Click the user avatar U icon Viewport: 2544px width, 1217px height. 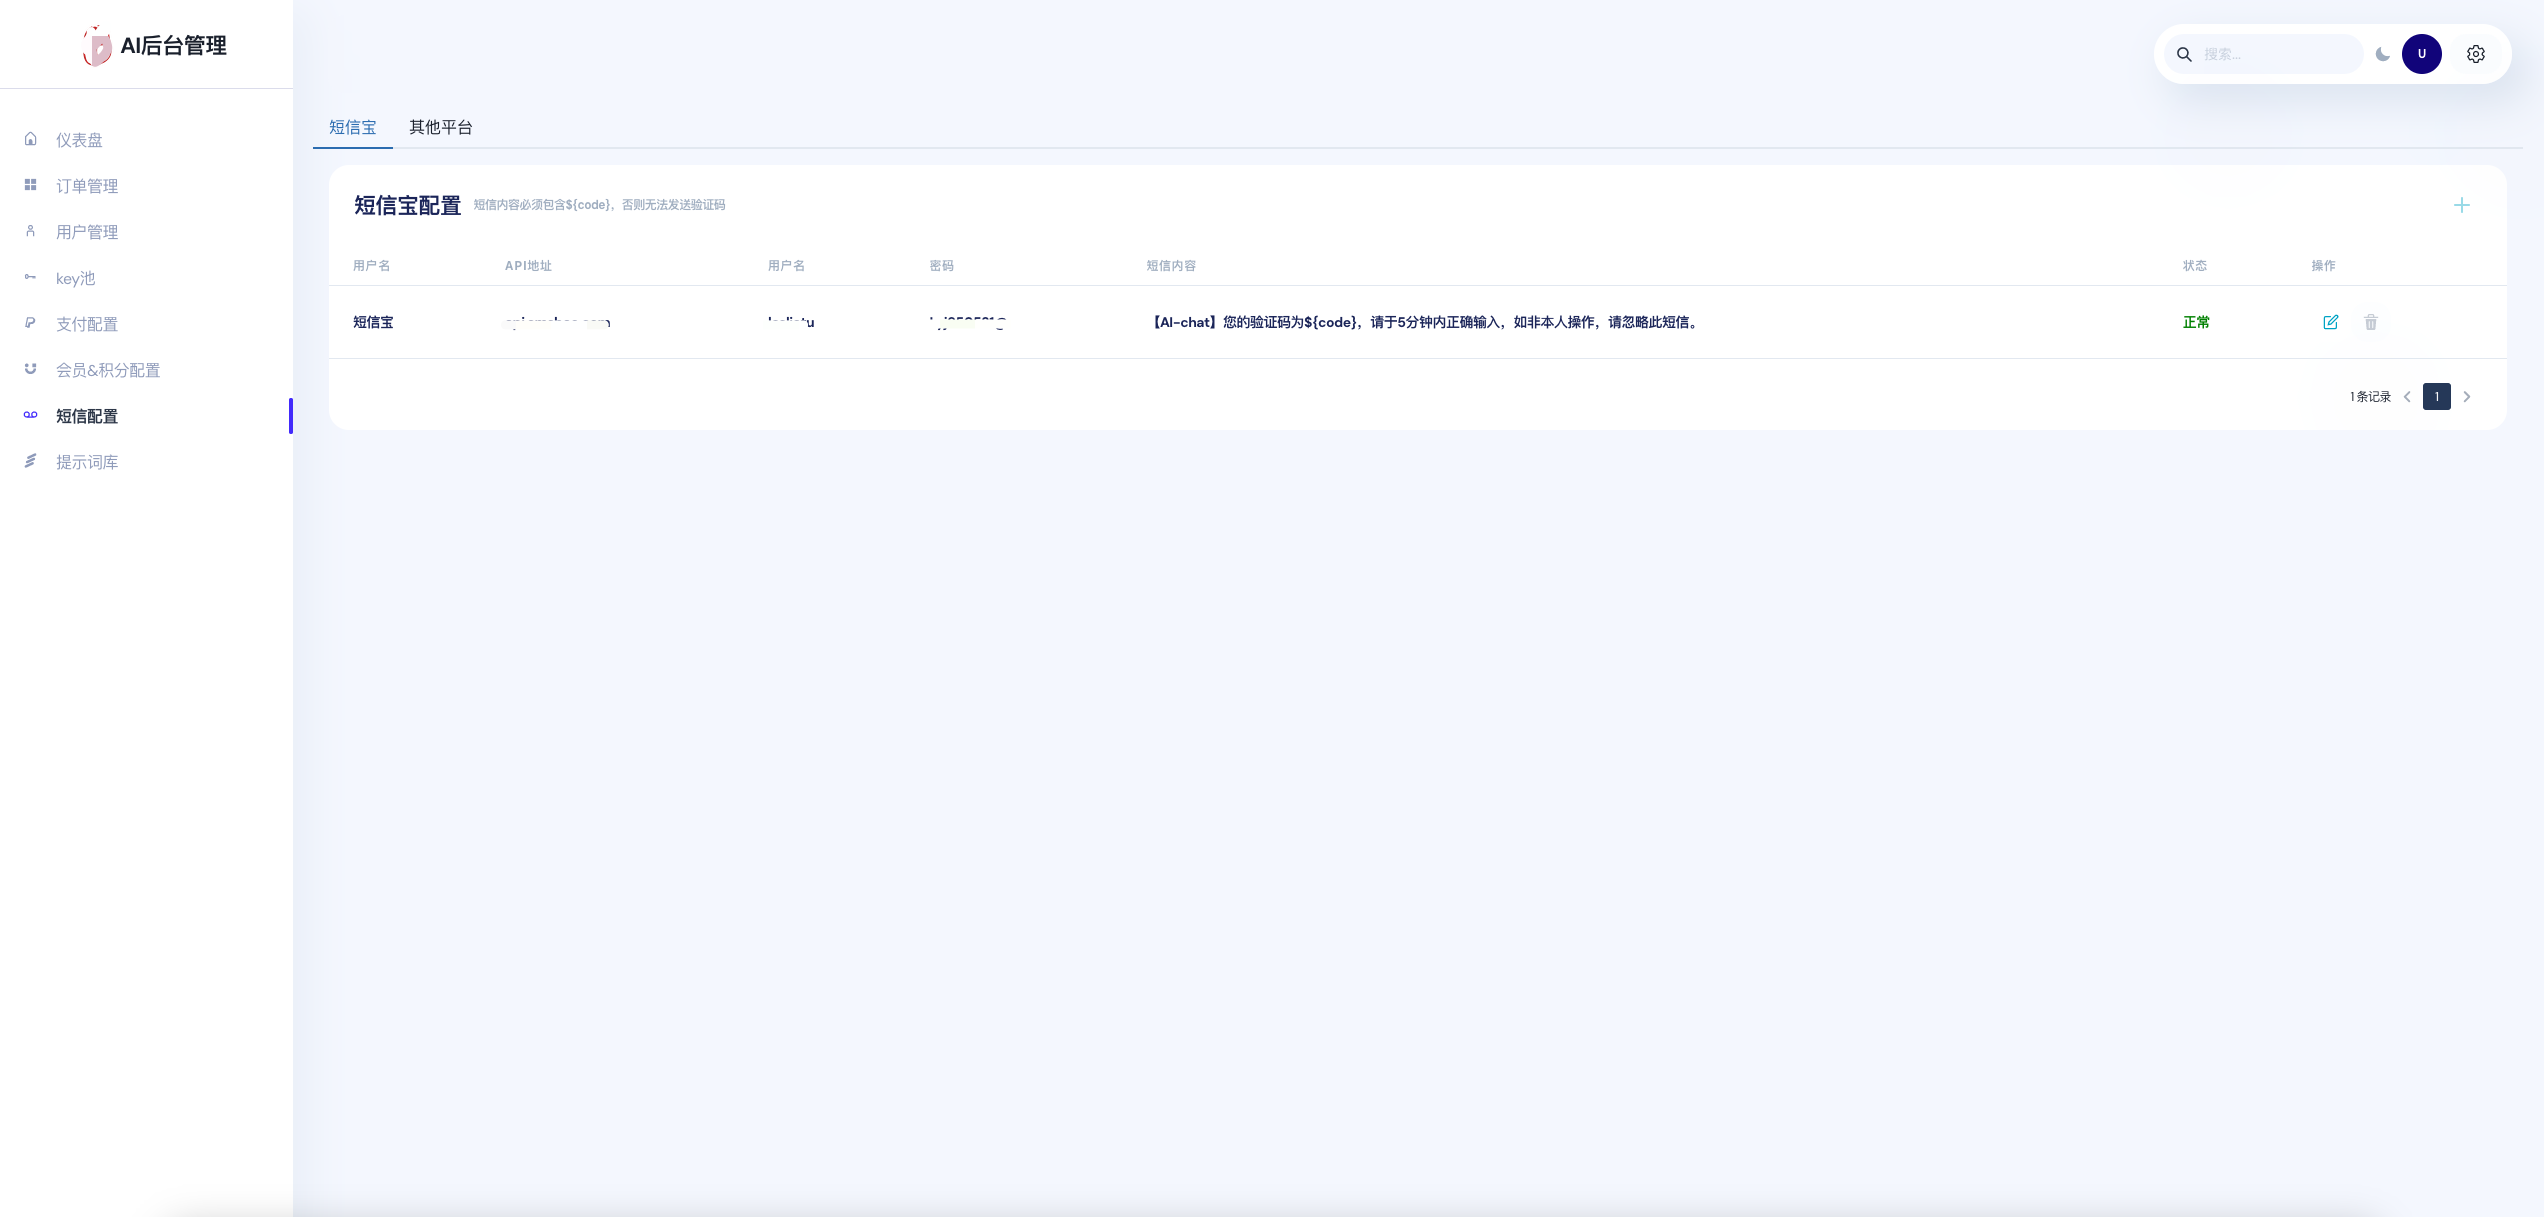(x=2422, y=54)
